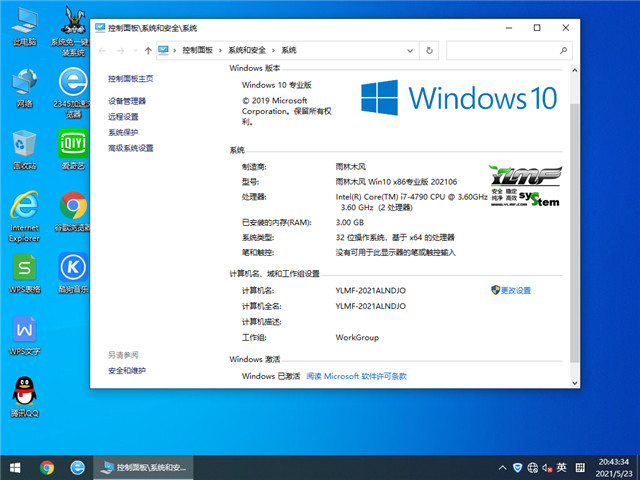Open the Windows Start menu

pos(15,467)
